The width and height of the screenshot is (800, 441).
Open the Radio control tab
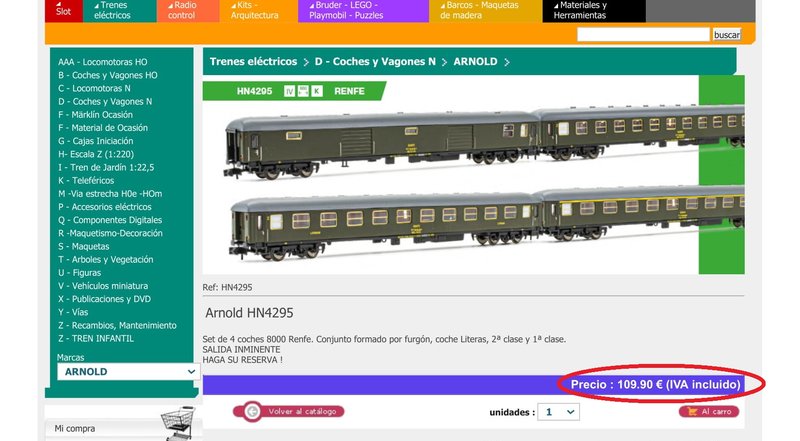(188, 11)
